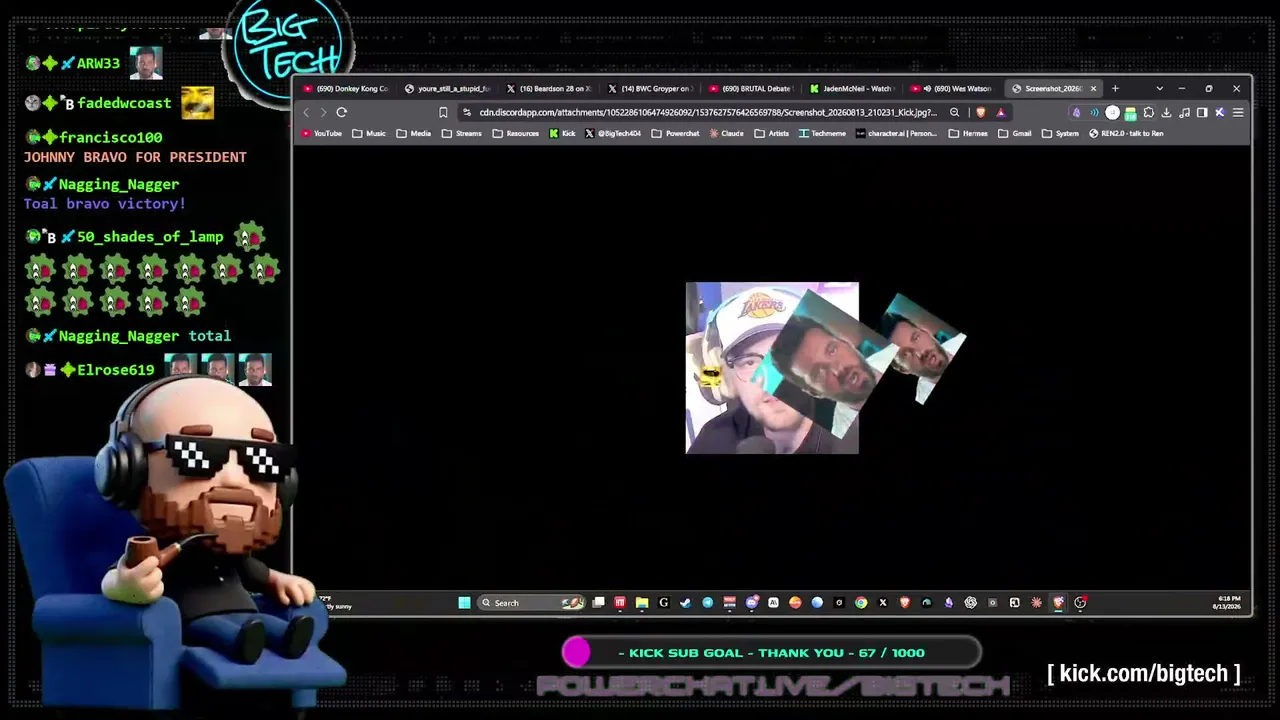Open the character.ai bookmark

896,134
